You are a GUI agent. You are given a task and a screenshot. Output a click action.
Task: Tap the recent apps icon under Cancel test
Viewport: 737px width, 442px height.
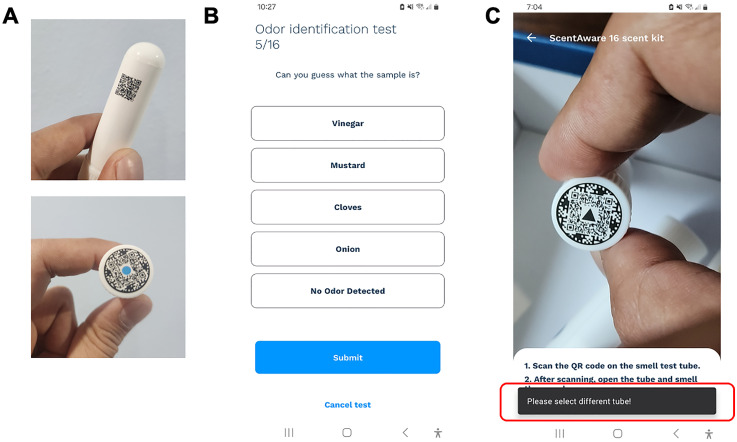(x=289, y=432)
